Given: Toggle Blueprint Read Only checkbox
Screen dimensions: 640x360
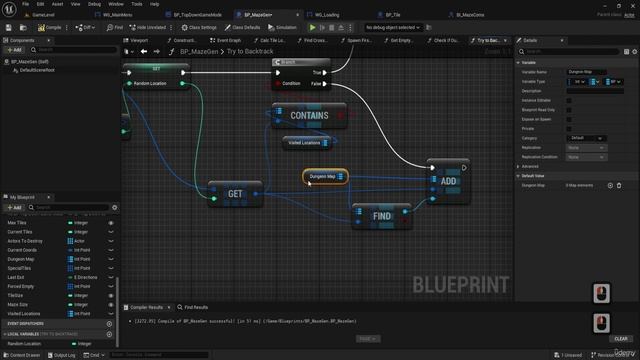Looking at the screenshot, I should 569,110.
